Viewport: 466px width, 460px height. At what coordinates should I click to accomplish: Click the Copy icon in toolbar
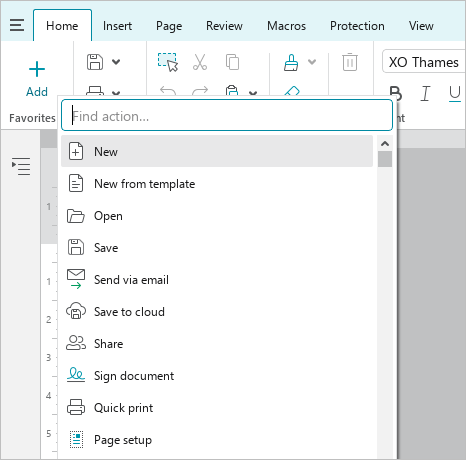(x=232, y=62)
